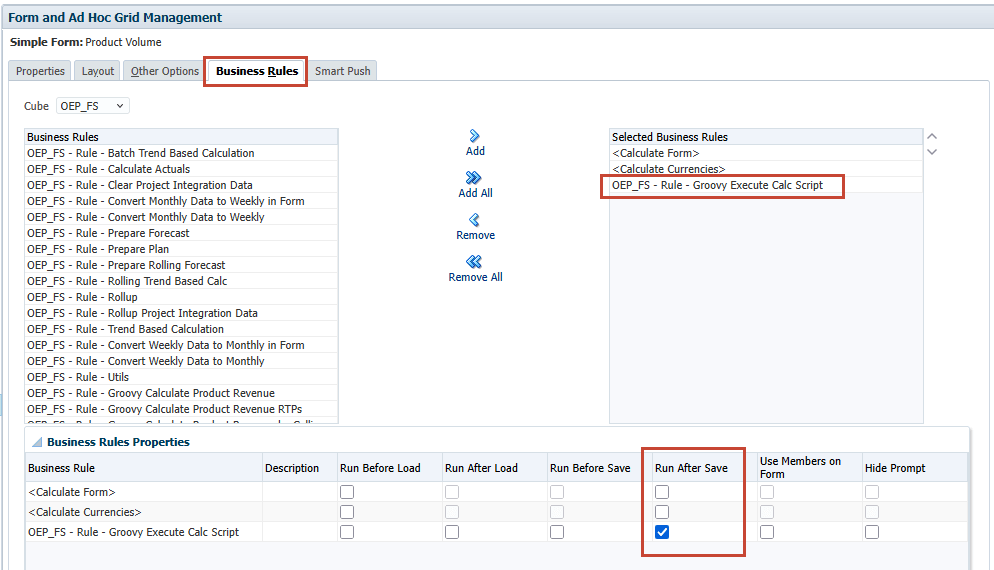Select rule Clear Project Integration Data

point(181,185)
